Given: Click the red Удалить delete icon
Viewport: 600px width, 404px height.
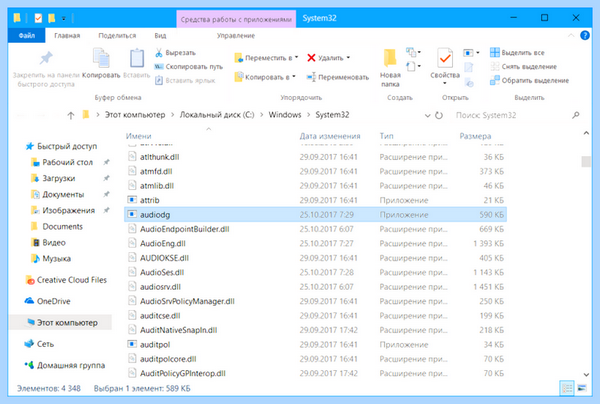Looking at the screenshot, I should tap(311, 58).
